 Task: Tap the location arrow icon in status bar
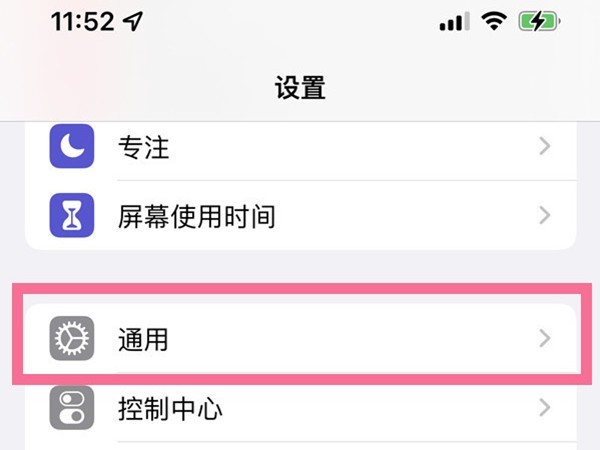point(133,23)
